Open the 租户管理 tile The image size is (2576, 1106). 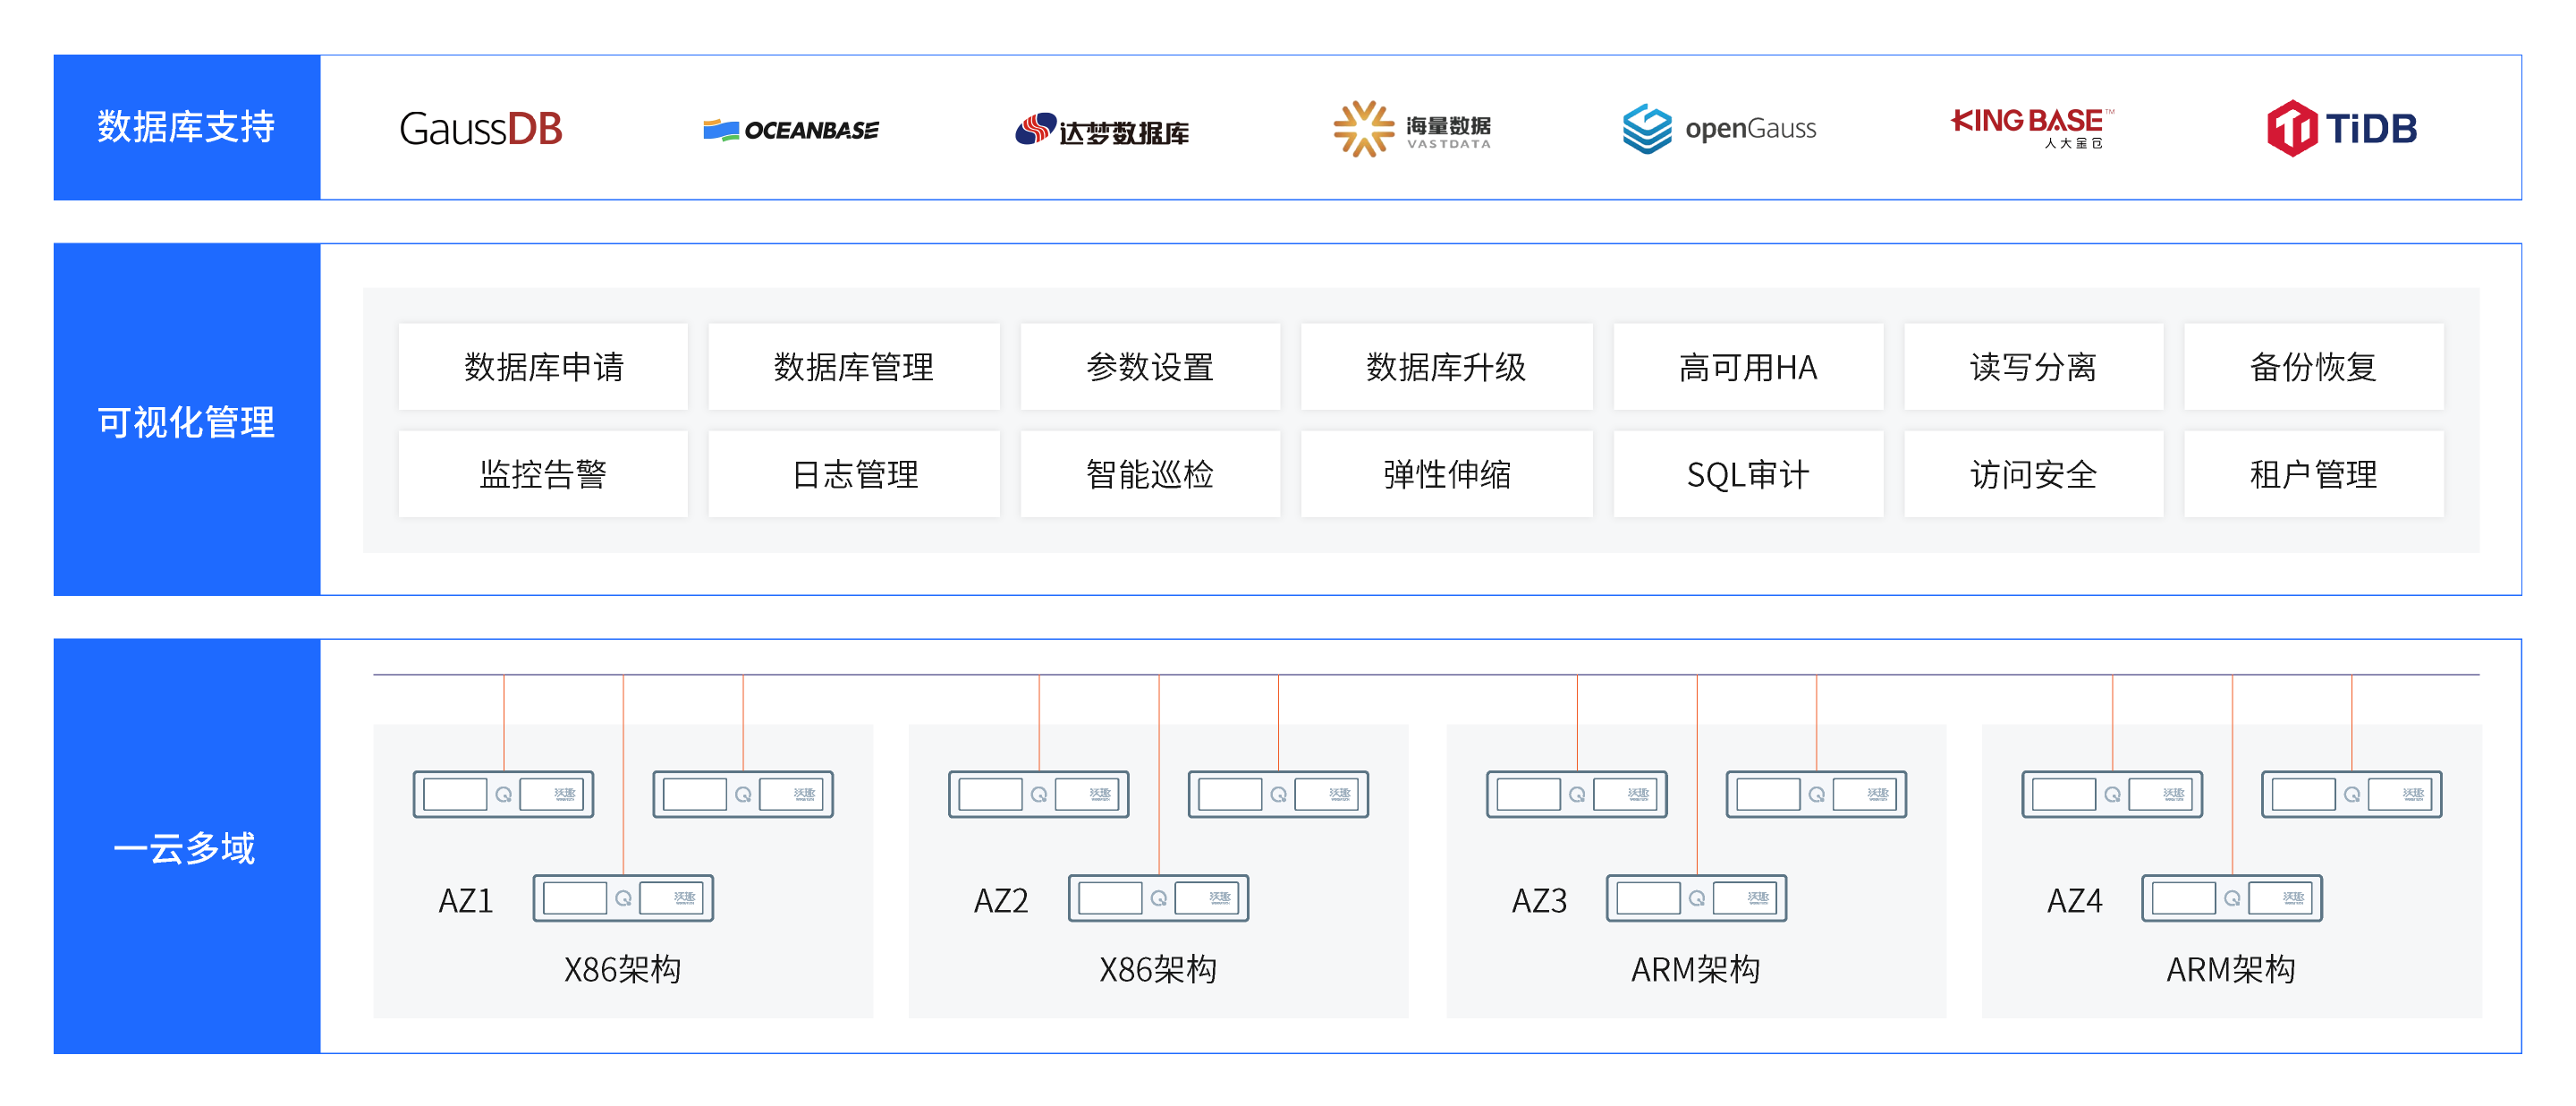[2313, 474]
